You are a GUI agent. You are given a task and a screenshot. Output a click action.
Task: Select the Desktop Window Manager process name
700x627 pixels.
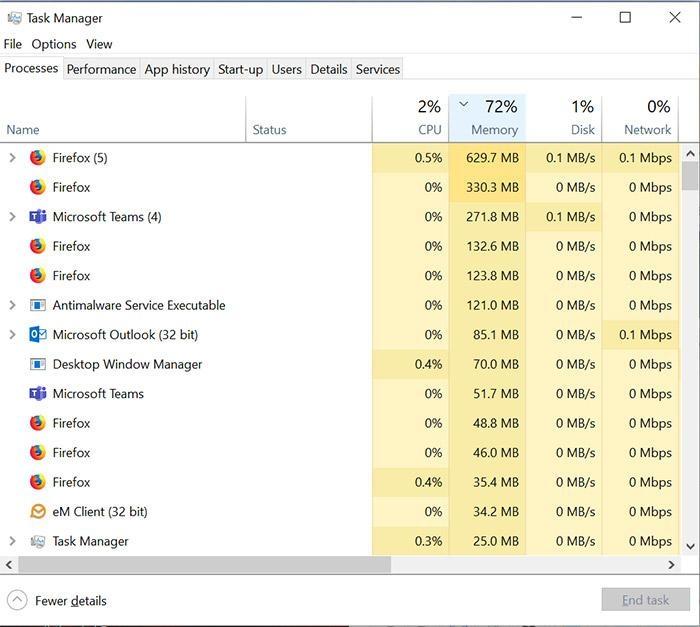(127, 364)
